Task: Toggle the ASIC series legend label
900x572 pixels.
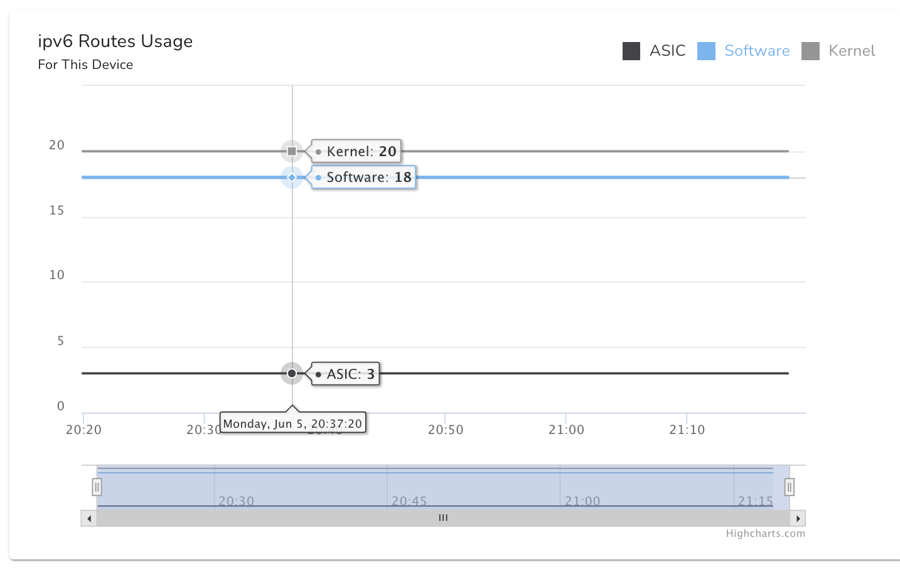Action: pos(667,51)
